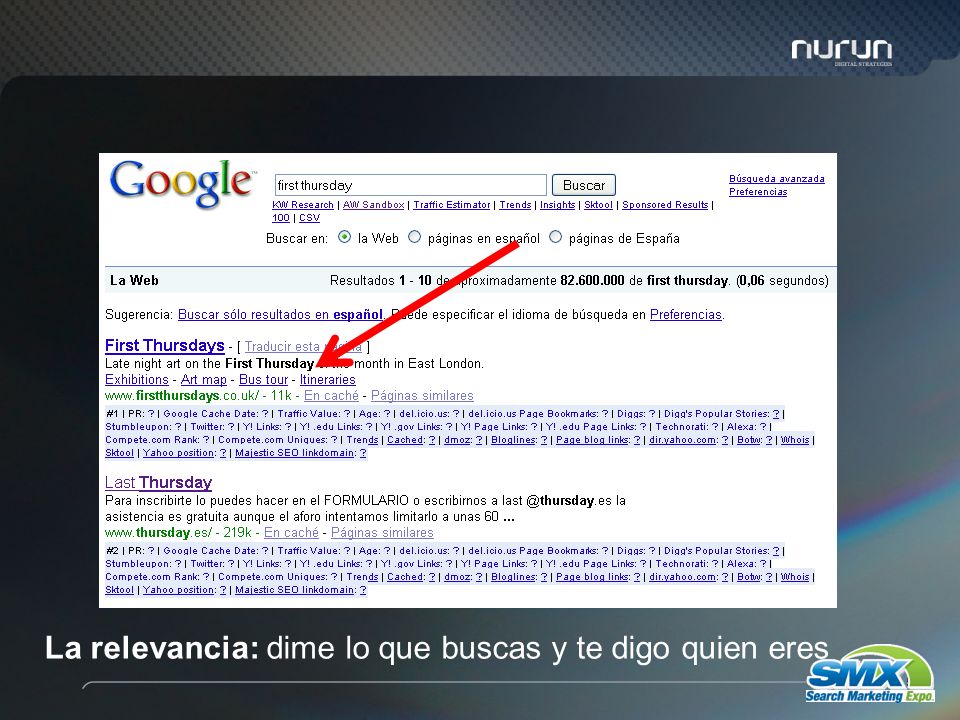
Task: Open the AW Sandbox link
Action: click(x=373, y=205)
